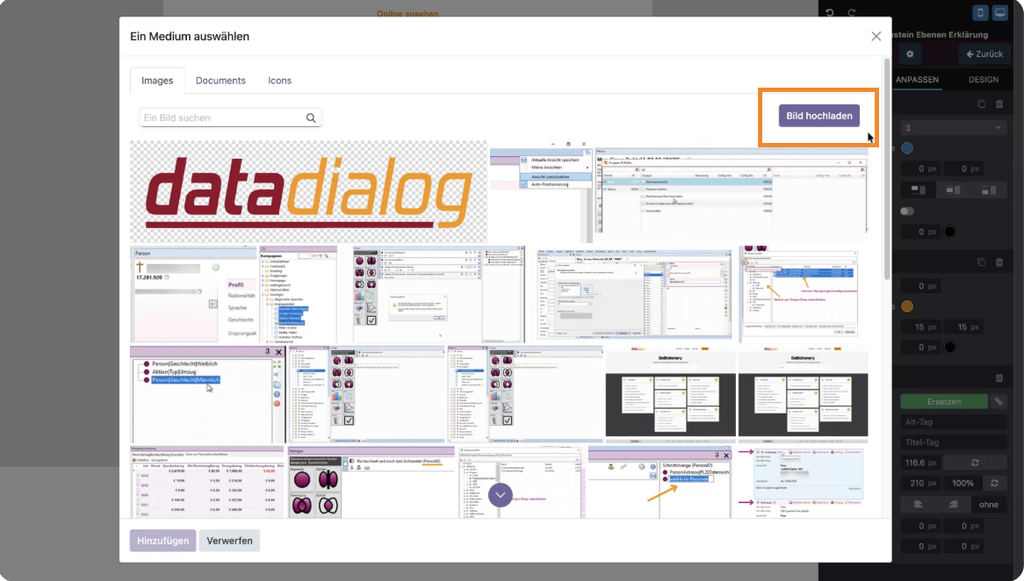
Task: Open the ANPASSEN tab
Action: pos(917,80)
